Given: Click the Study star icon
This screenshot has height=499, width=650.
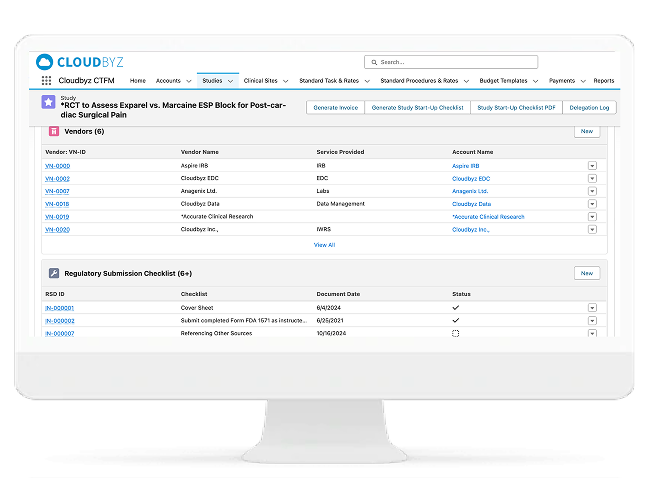Looking at the screenshot, I should click(x=49, y=102).
